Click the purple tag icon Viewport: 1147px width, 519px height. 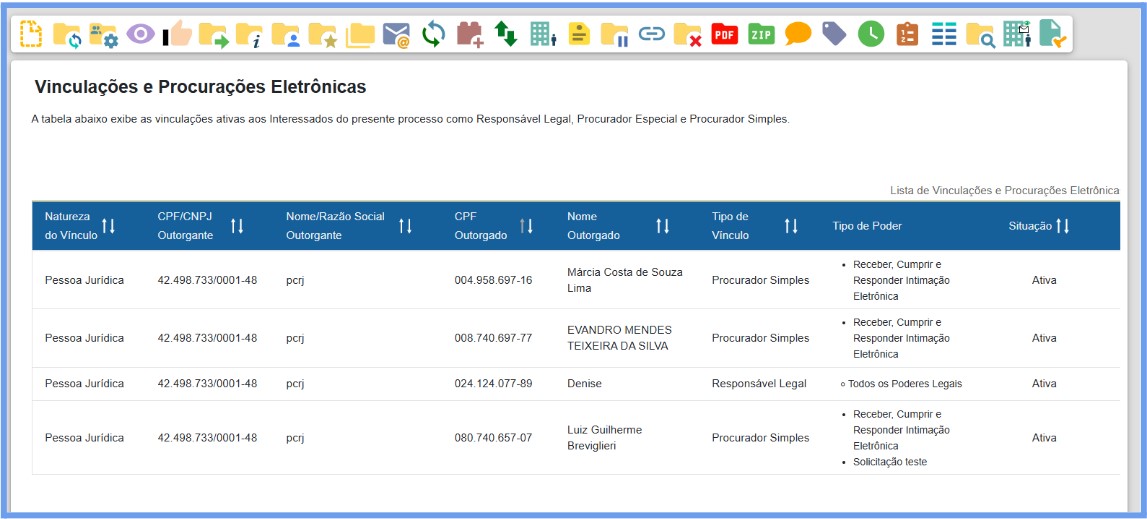(834, 34)
